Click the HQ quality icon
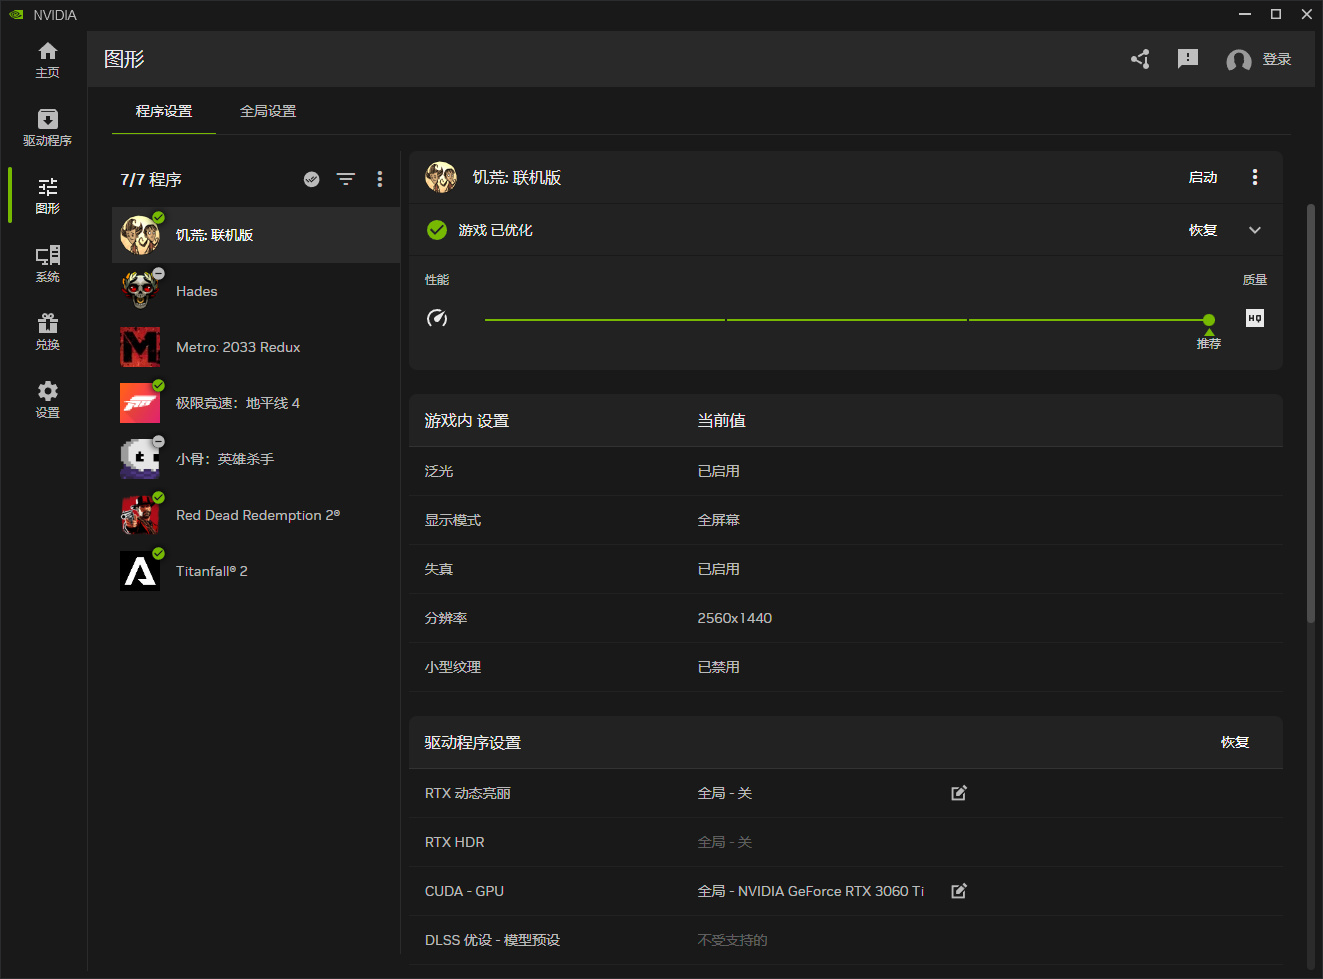 [1255, 318]
